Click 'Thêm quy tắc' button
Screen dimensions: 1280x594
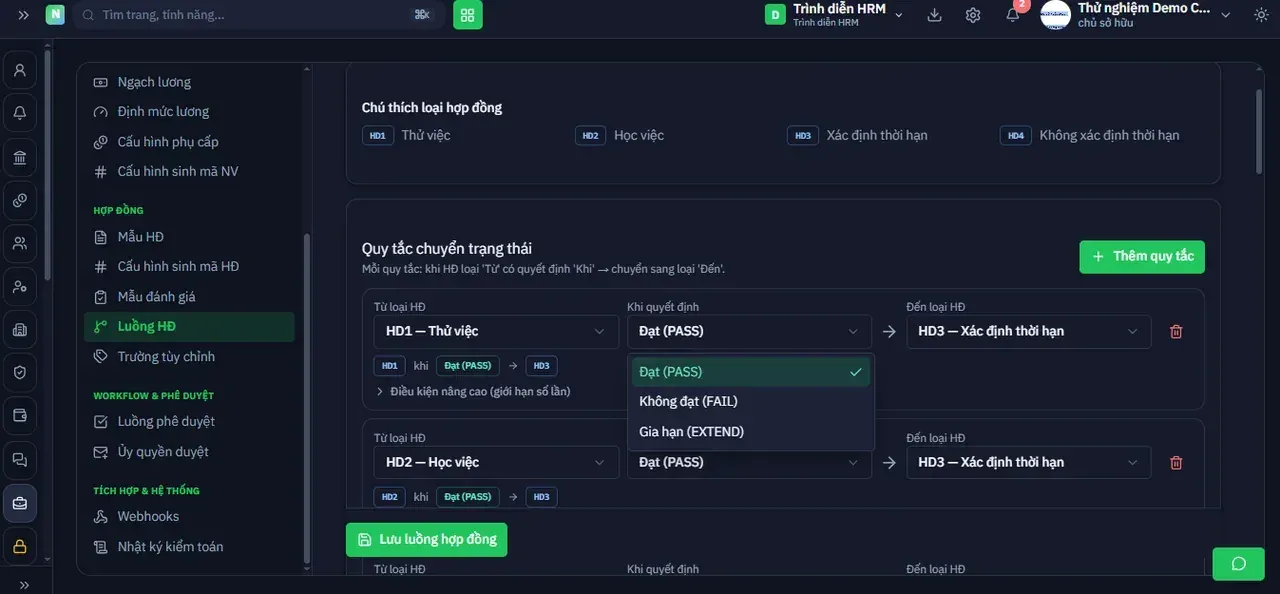tap(1142, 257)
